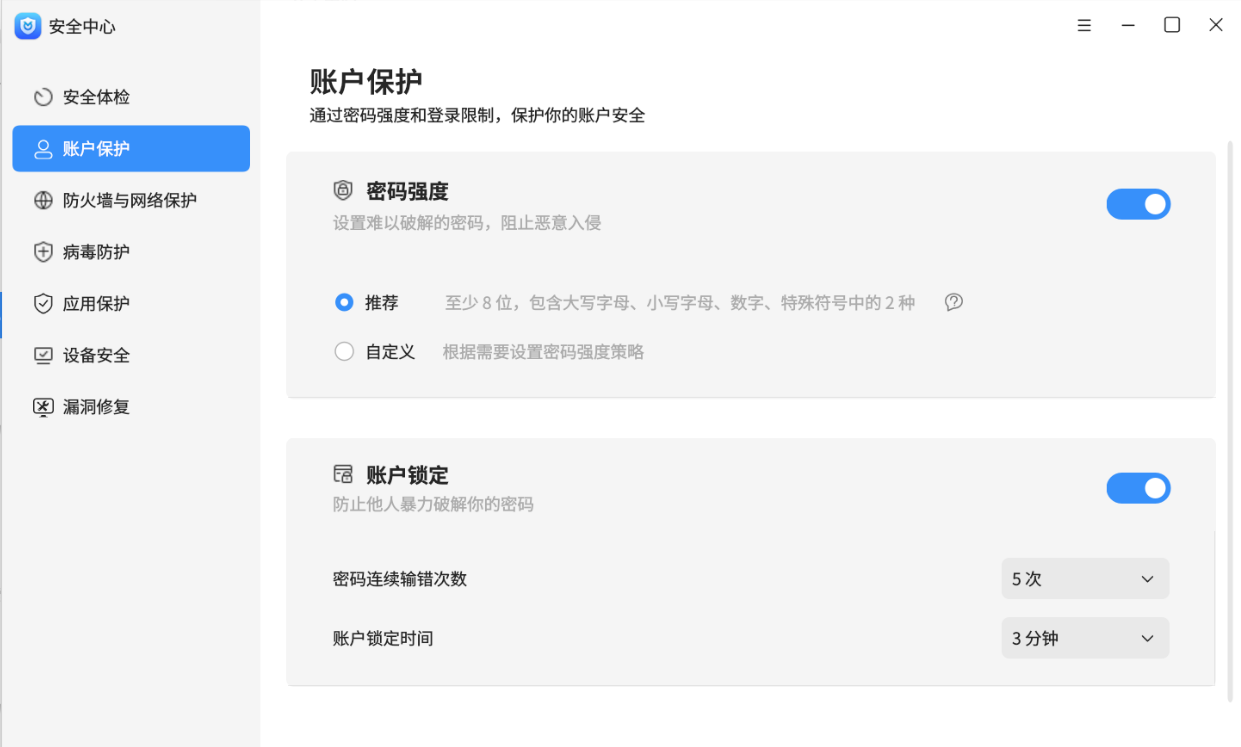Click the 安全体检 scan icon
The image size is (1241, 747).
(x=43, y=97)
